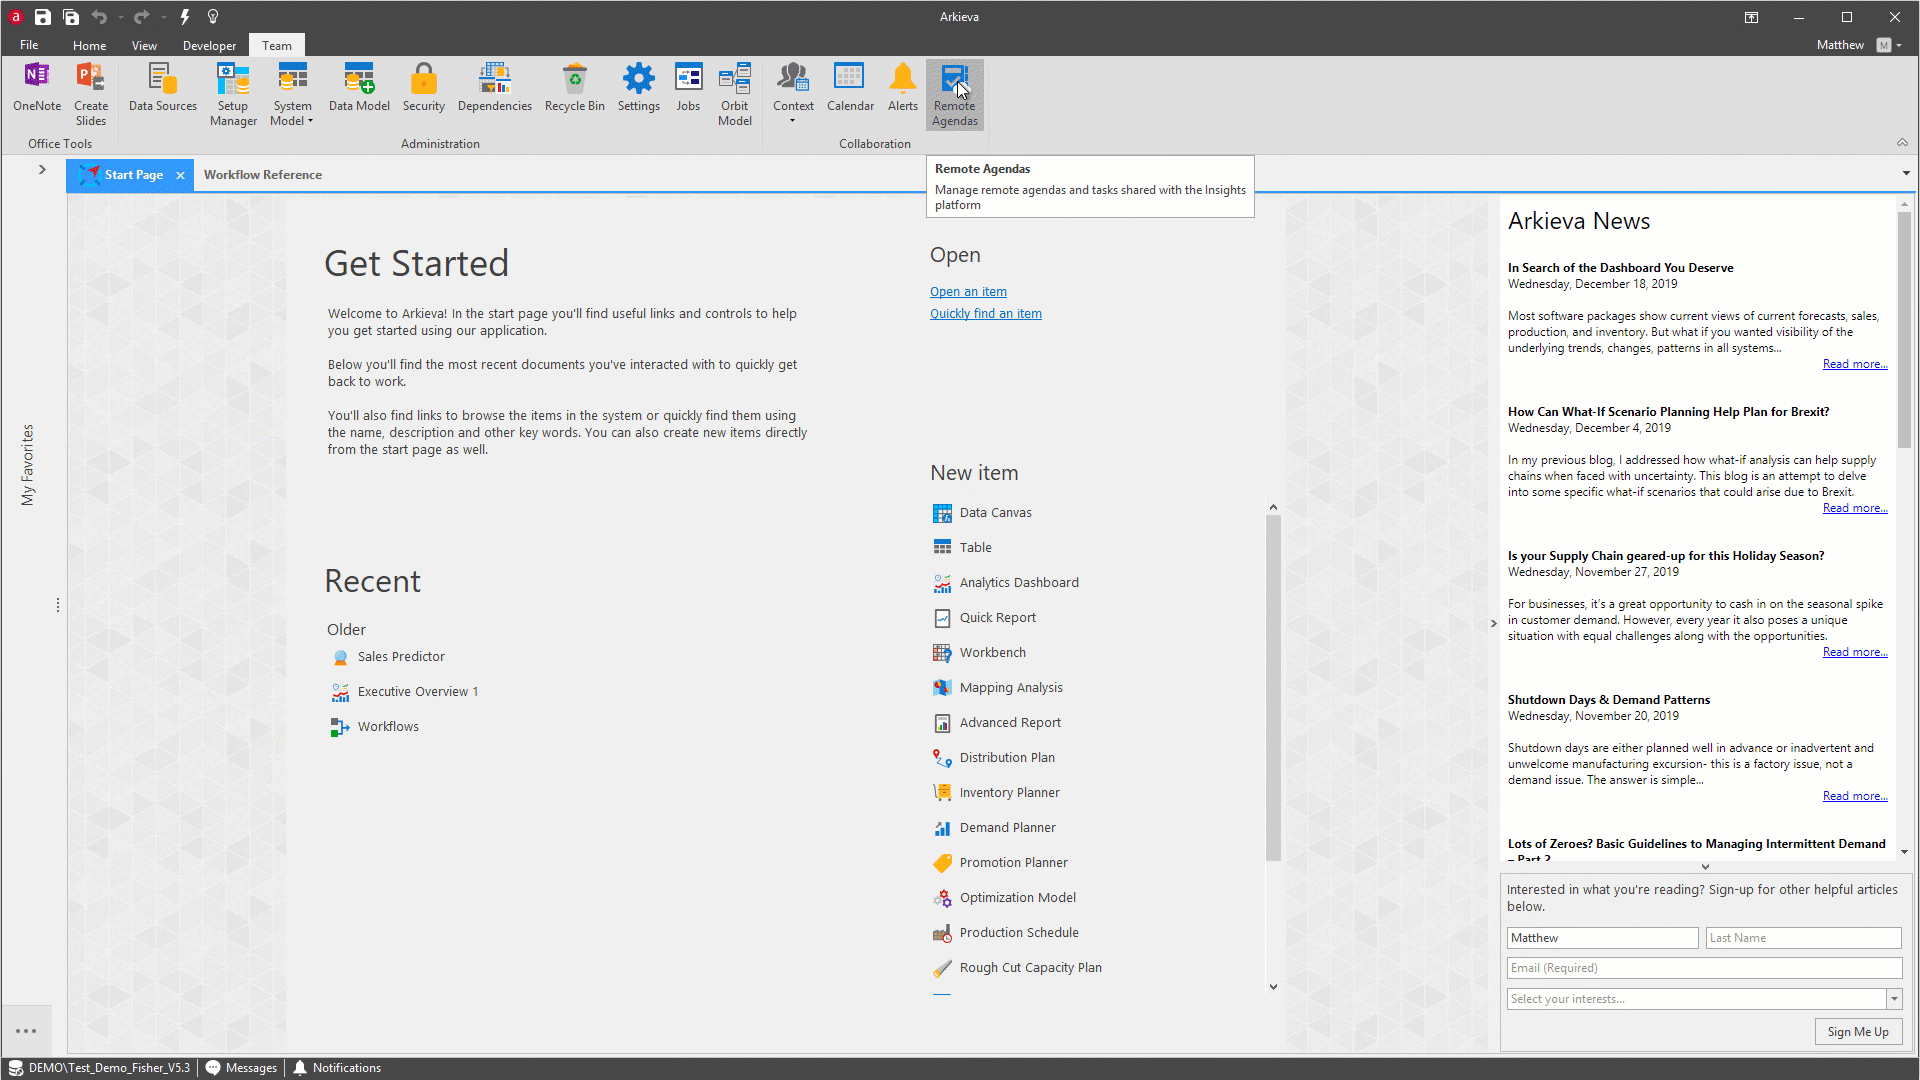Click the Quickly find an item link
The image size is (1920, 1080).
[986, 314]
